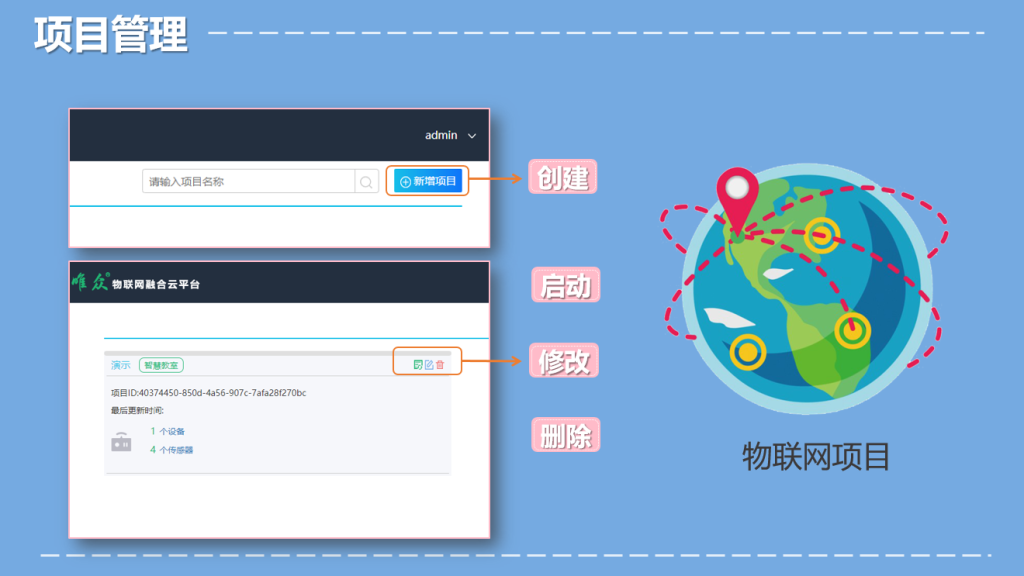Click the red trash delete icon

pos(440,365)
